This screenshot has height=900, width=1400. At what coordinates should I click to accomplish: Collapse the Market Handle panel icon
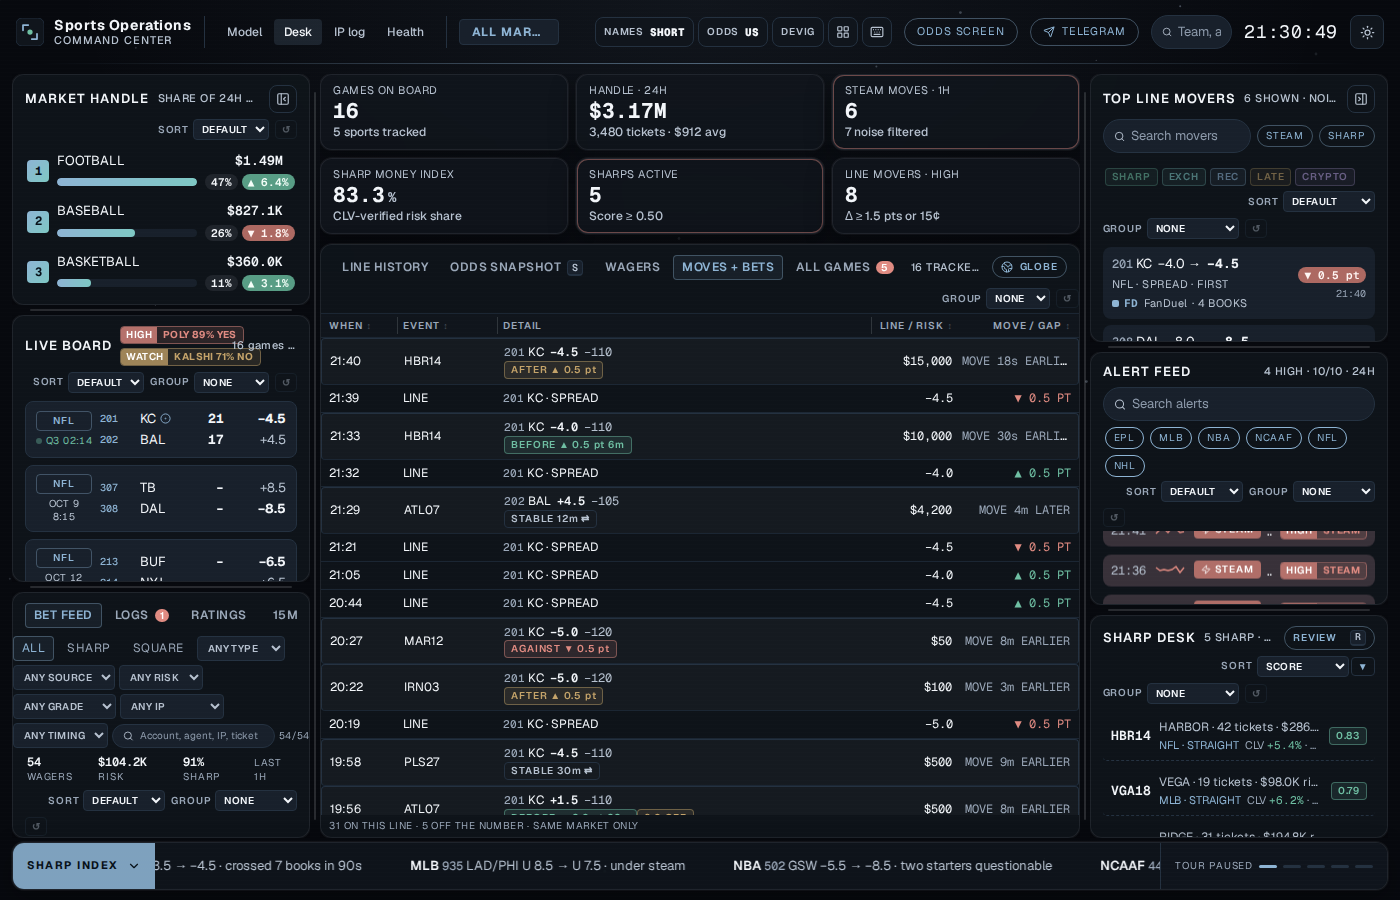click(x=283, y=99)
